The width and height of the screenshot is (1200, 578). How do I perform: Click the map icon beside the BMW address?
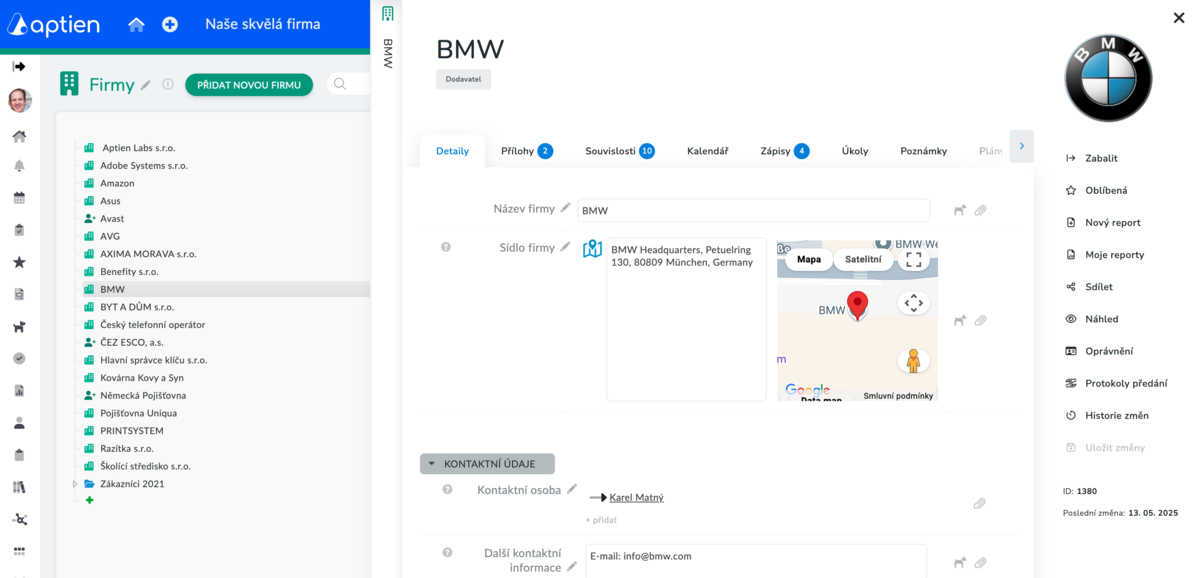[x=592, y=248]
